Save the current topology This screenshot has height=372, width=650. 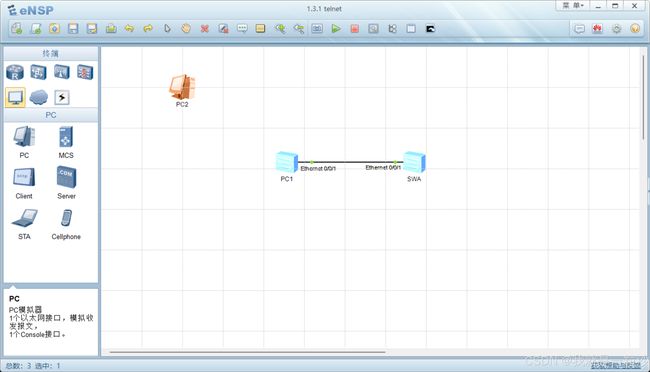73,28
